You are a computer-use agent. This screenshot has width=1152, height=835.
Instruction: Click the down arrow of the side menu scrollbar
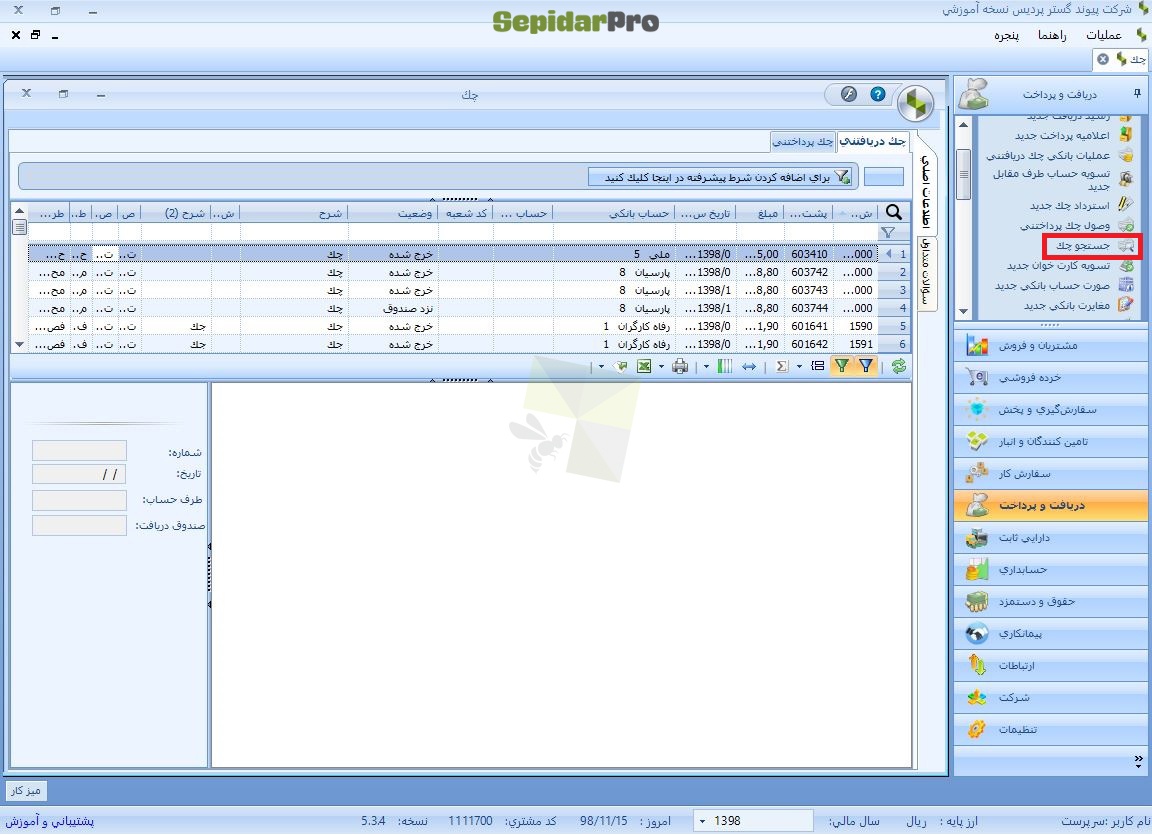pos(963,311)
